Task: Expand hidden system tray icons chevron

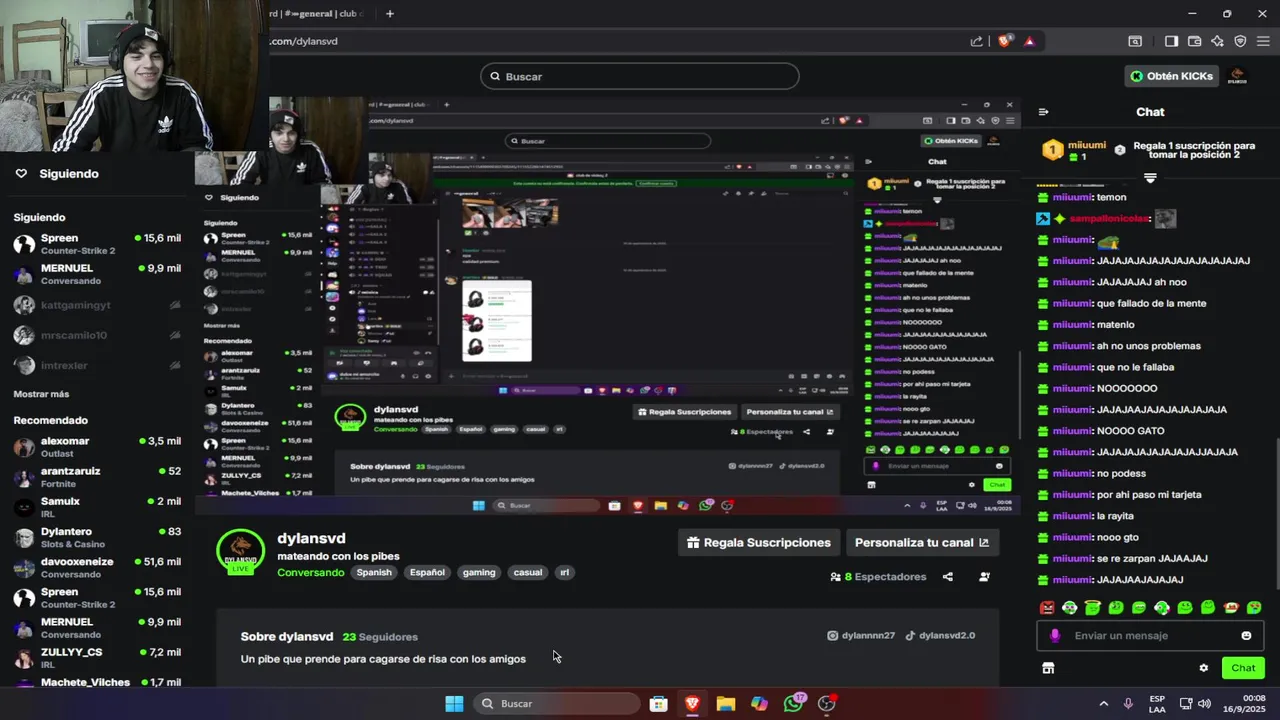Action: [1104, 704]
